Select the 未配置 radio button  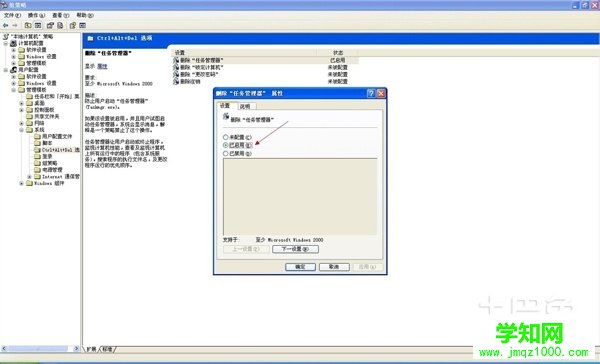pos(226,137)
